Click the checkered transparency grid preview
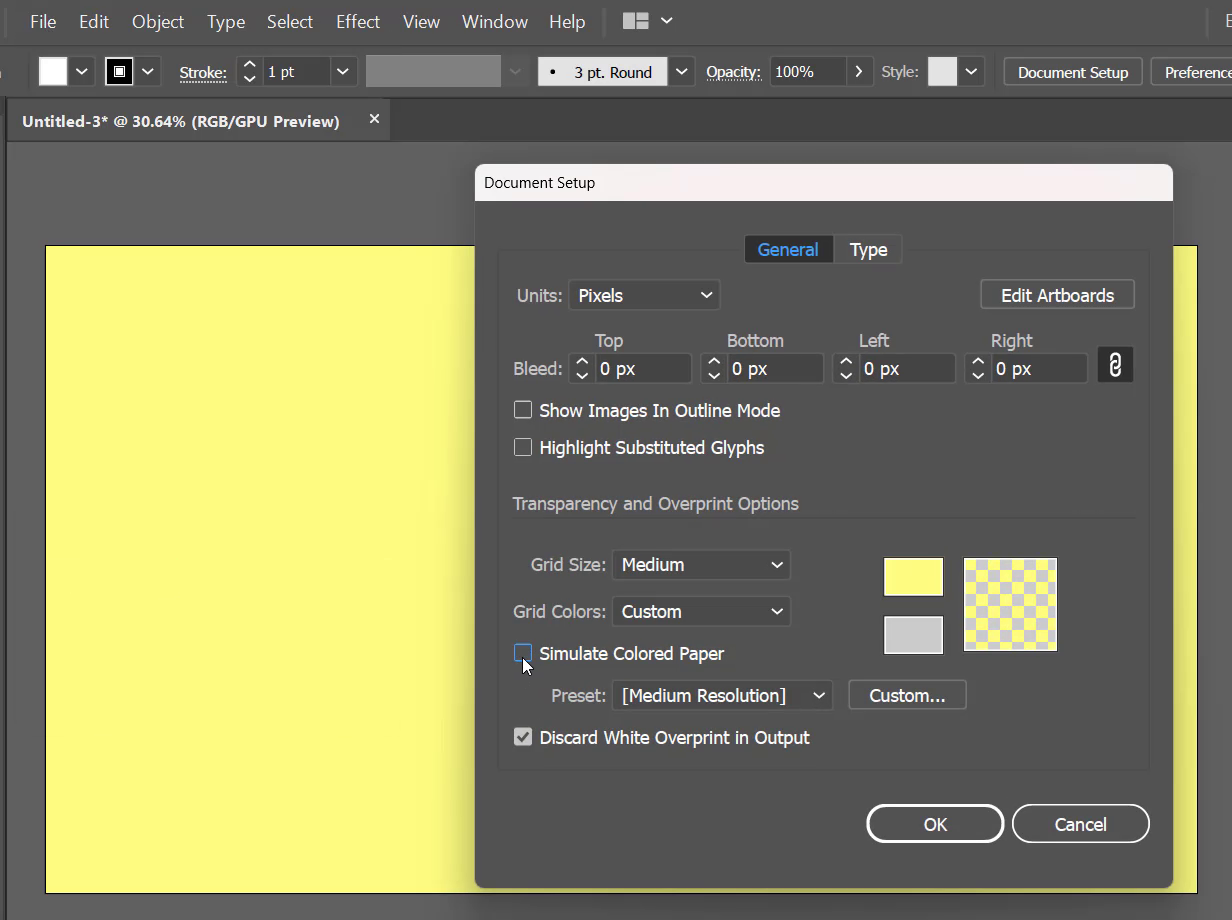 1009,604
